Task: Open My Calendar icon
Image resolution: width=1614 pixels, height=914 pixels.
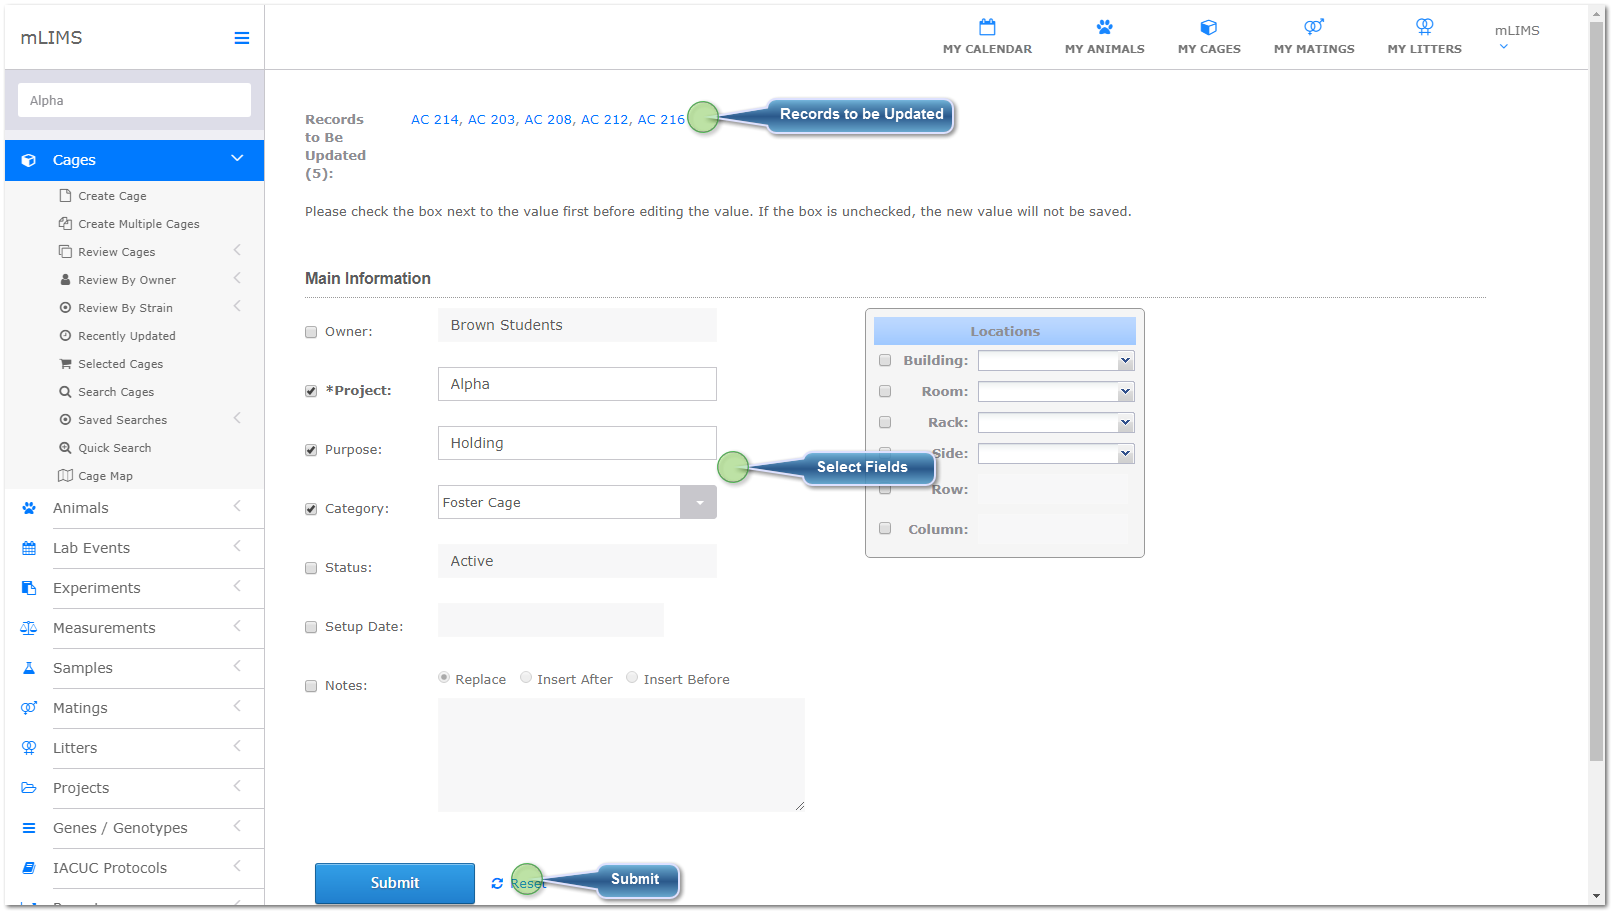Action: [987, 27]
